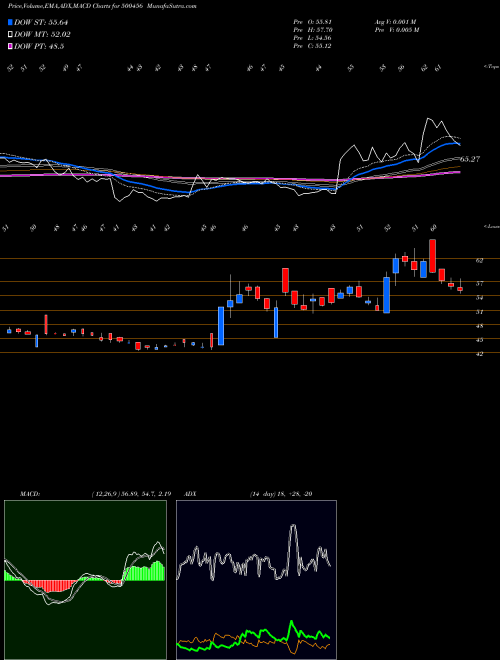Click the blue candle on the 62 line
500x660 pixels.
(x=396, y=266)
